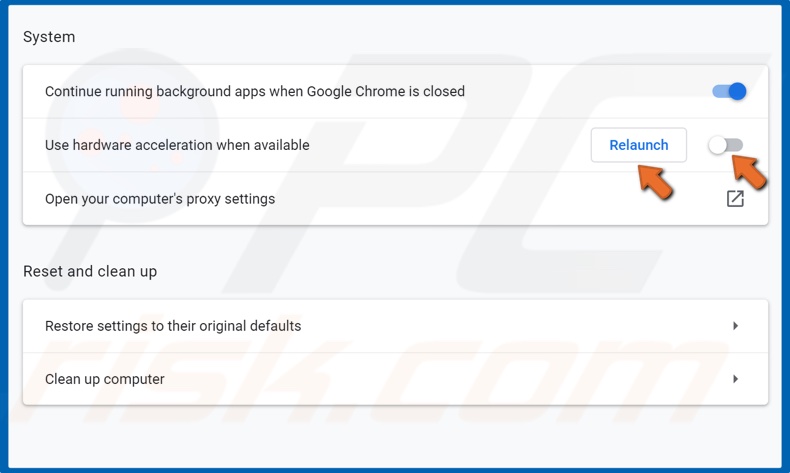The width and height of the screenshot is (790, 473).
Task: Click orange arrow pointing at acceleration toggle
Action: pyautogui.click(x=749, y=172)
